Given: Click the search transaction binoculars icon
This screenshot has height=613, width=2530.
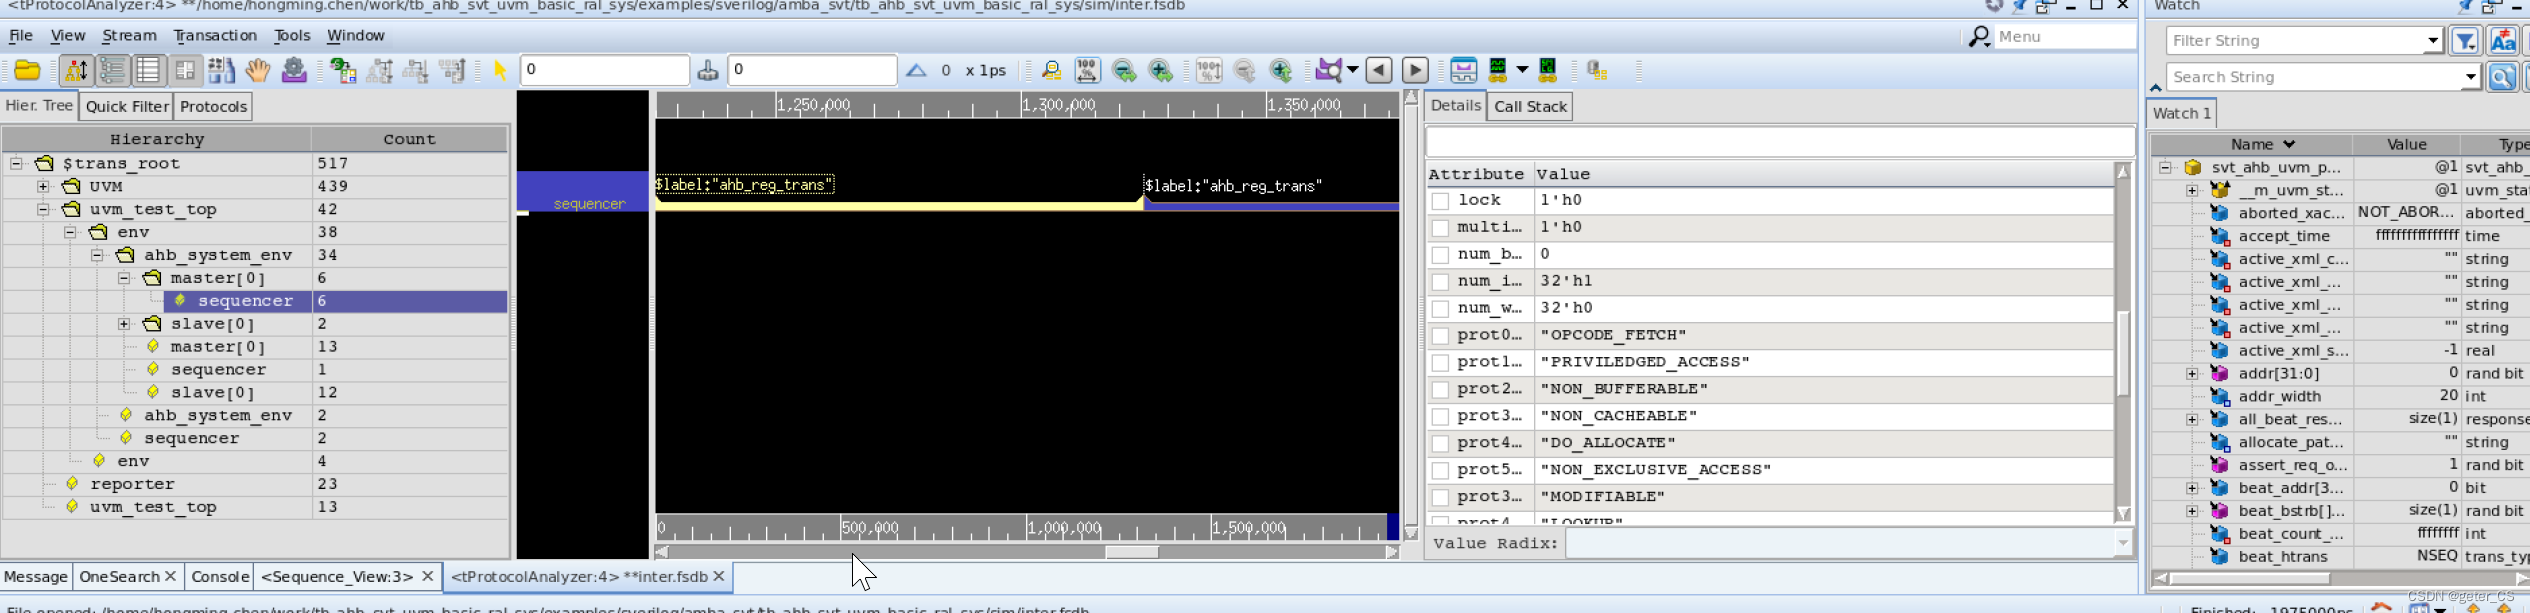Looking at the screenshot, I should (1051, 70).
